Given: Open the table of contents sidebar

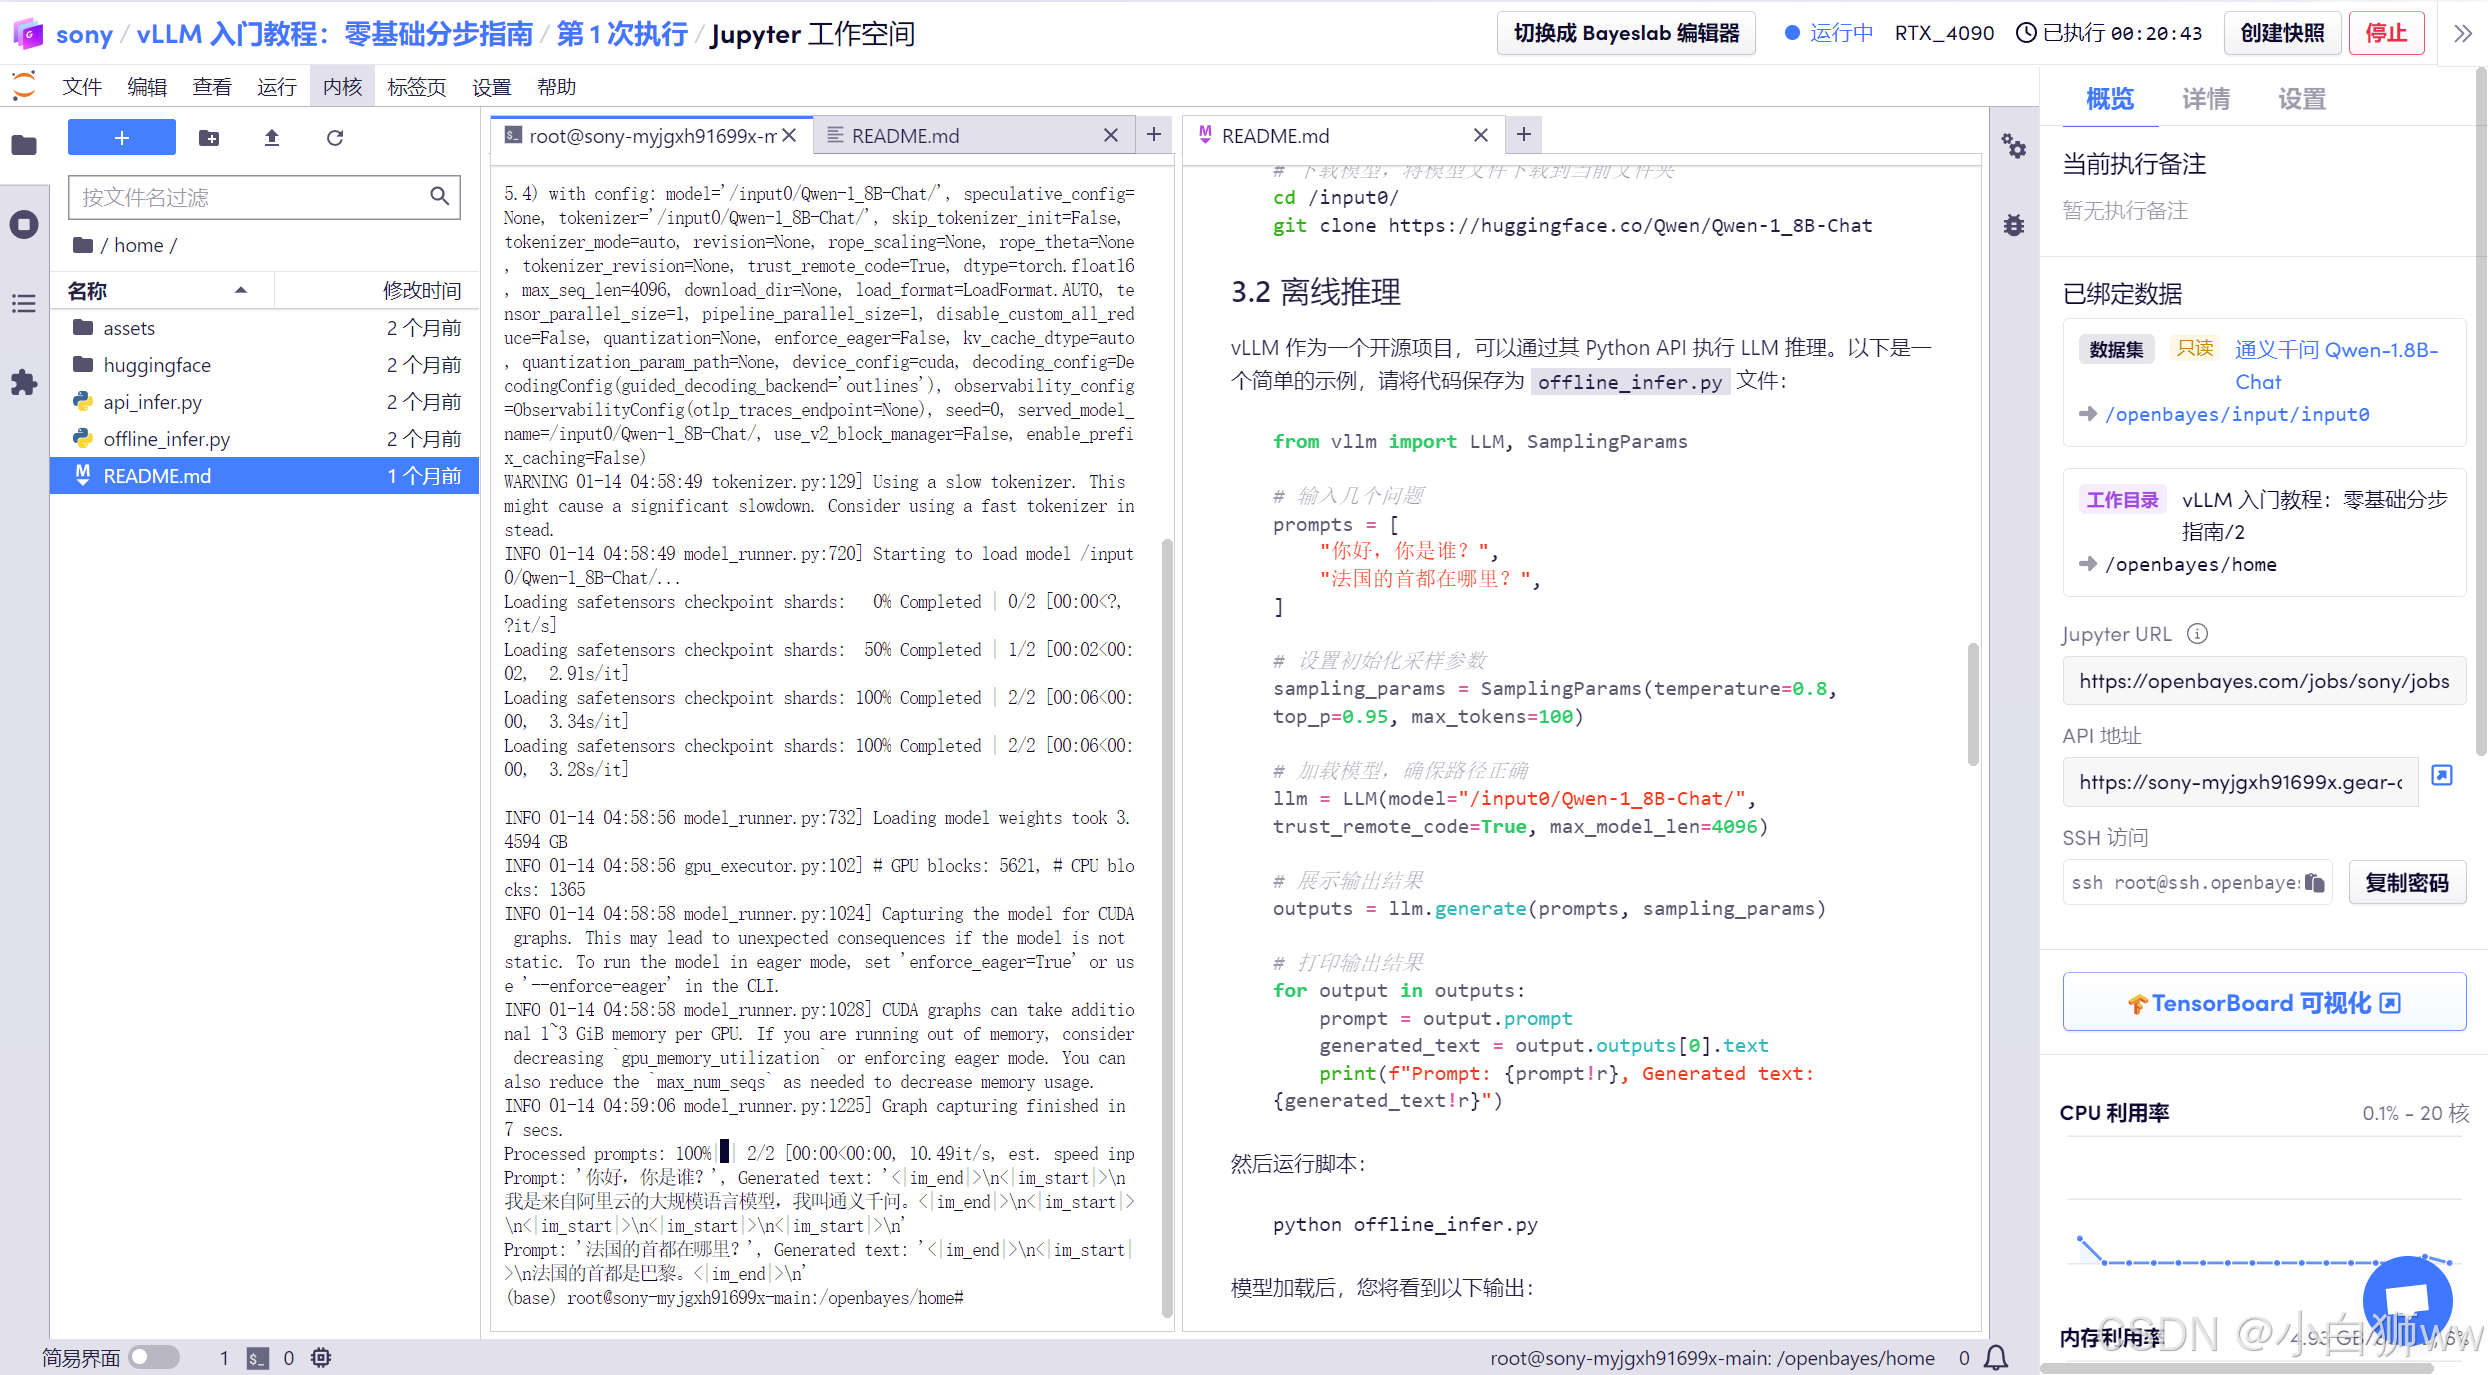Looking at the screenshot, I should [x=24, y=303].
